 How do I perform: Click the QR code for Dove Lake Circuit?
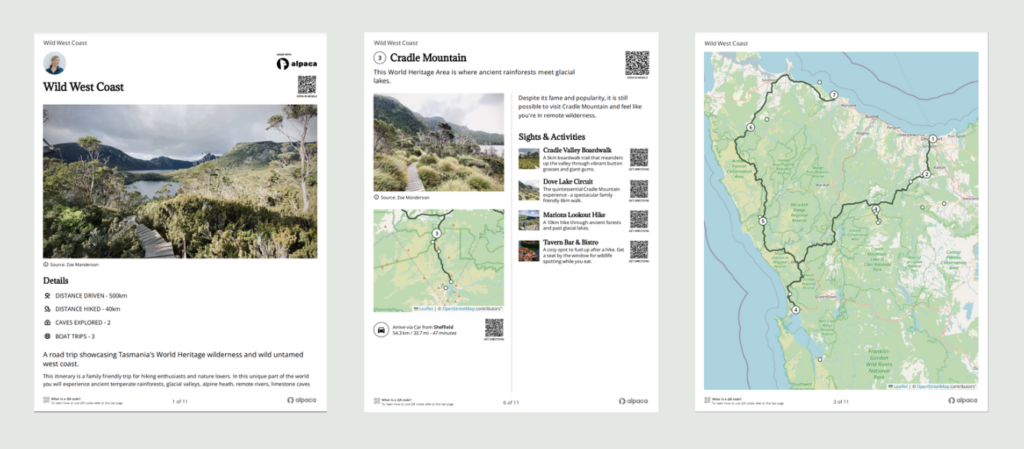pos(638,188)
